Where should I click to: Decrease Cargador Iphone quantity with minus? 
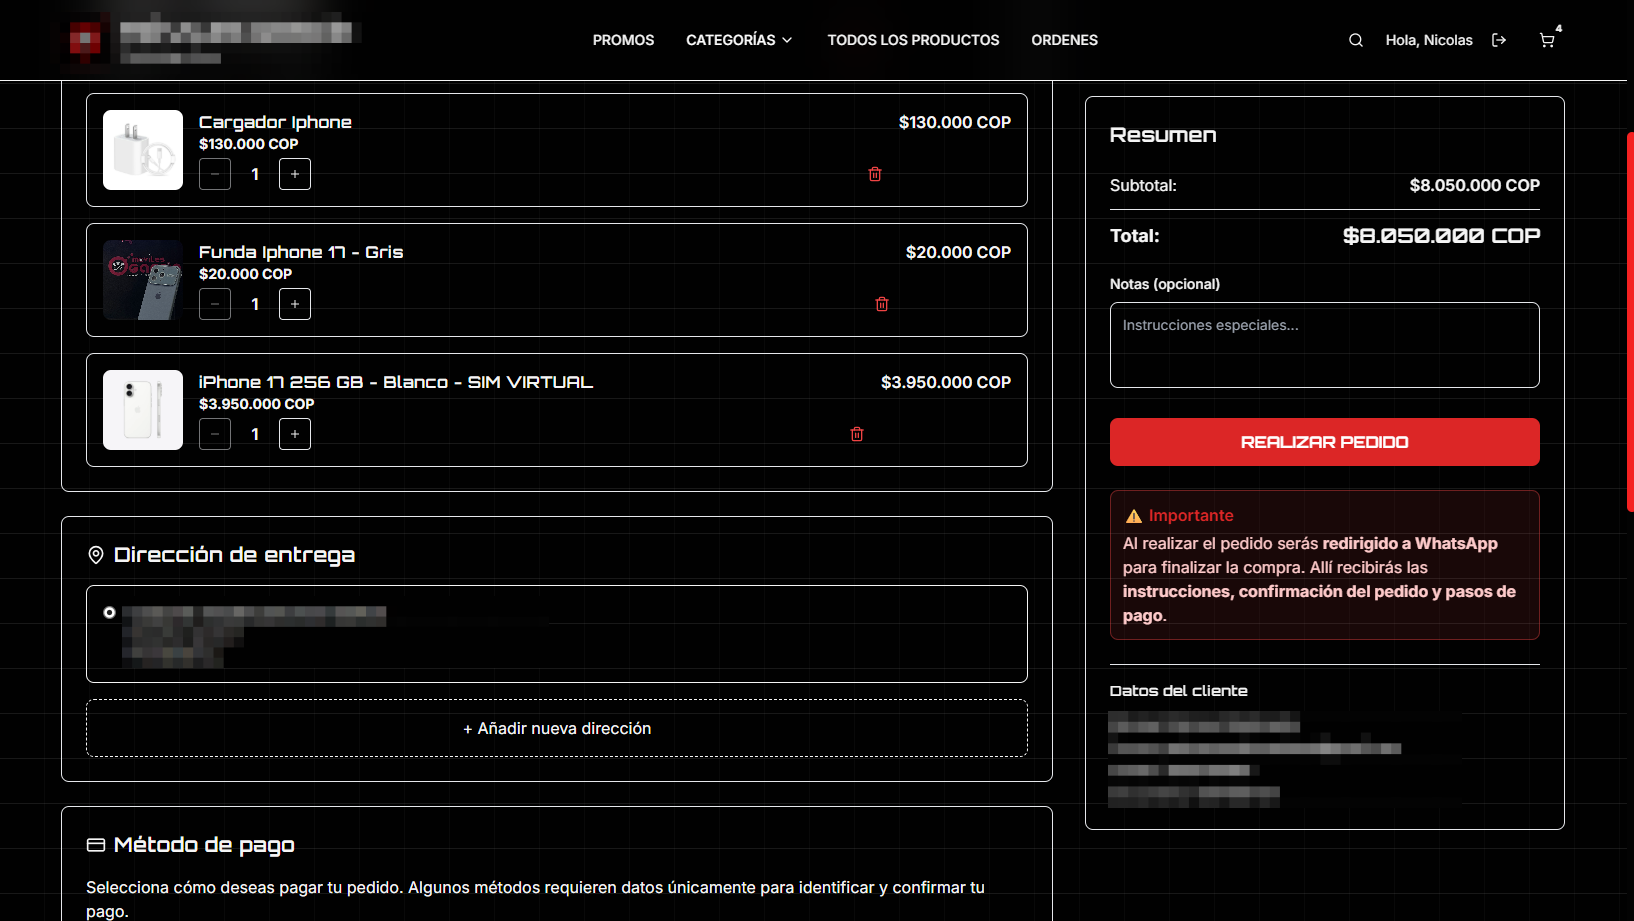point(215,174)
